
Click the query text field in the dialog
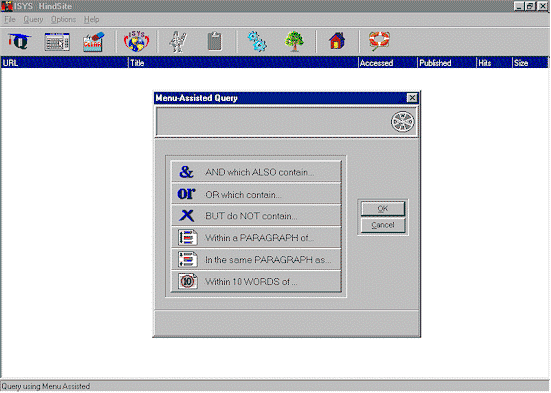tap(273, 122)
